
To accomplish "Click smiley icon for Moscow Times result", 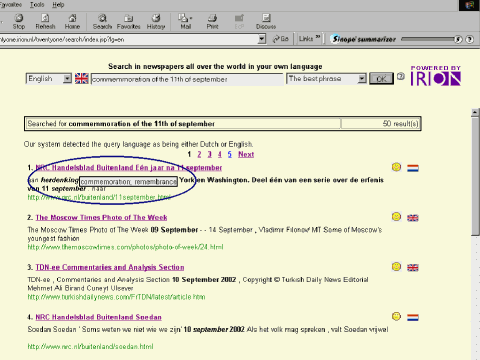I will click(x=396, y=217).
